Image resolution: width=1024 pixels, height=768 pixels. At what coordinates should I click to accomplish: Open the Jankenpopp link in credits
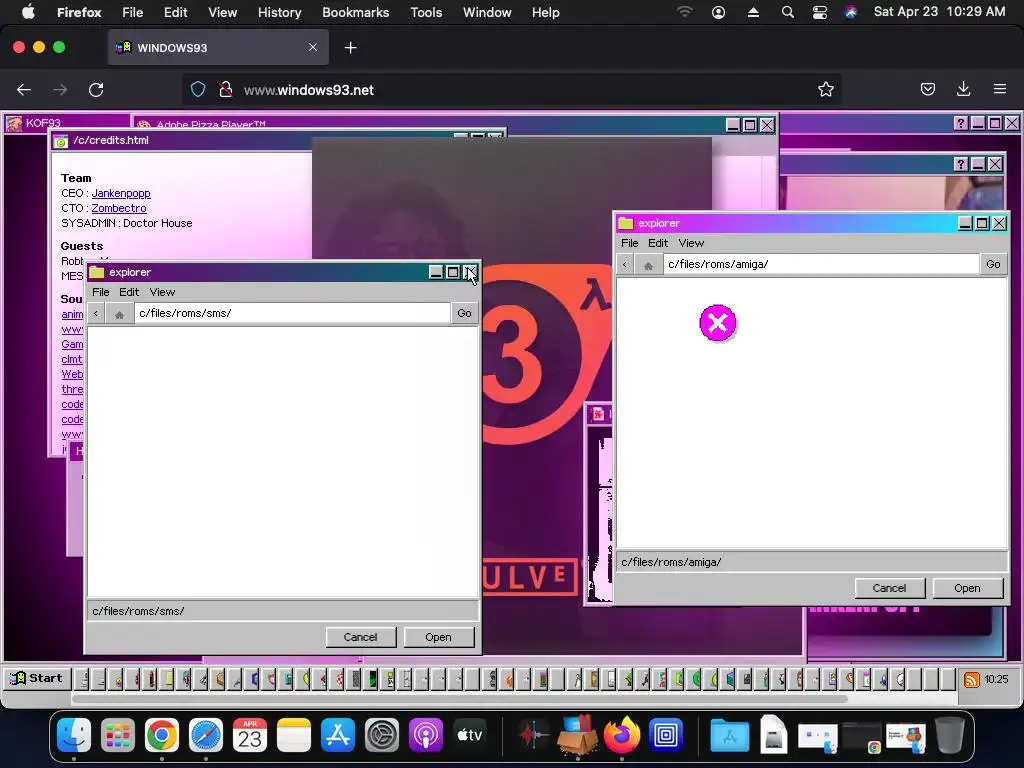(x=121, y=193)
